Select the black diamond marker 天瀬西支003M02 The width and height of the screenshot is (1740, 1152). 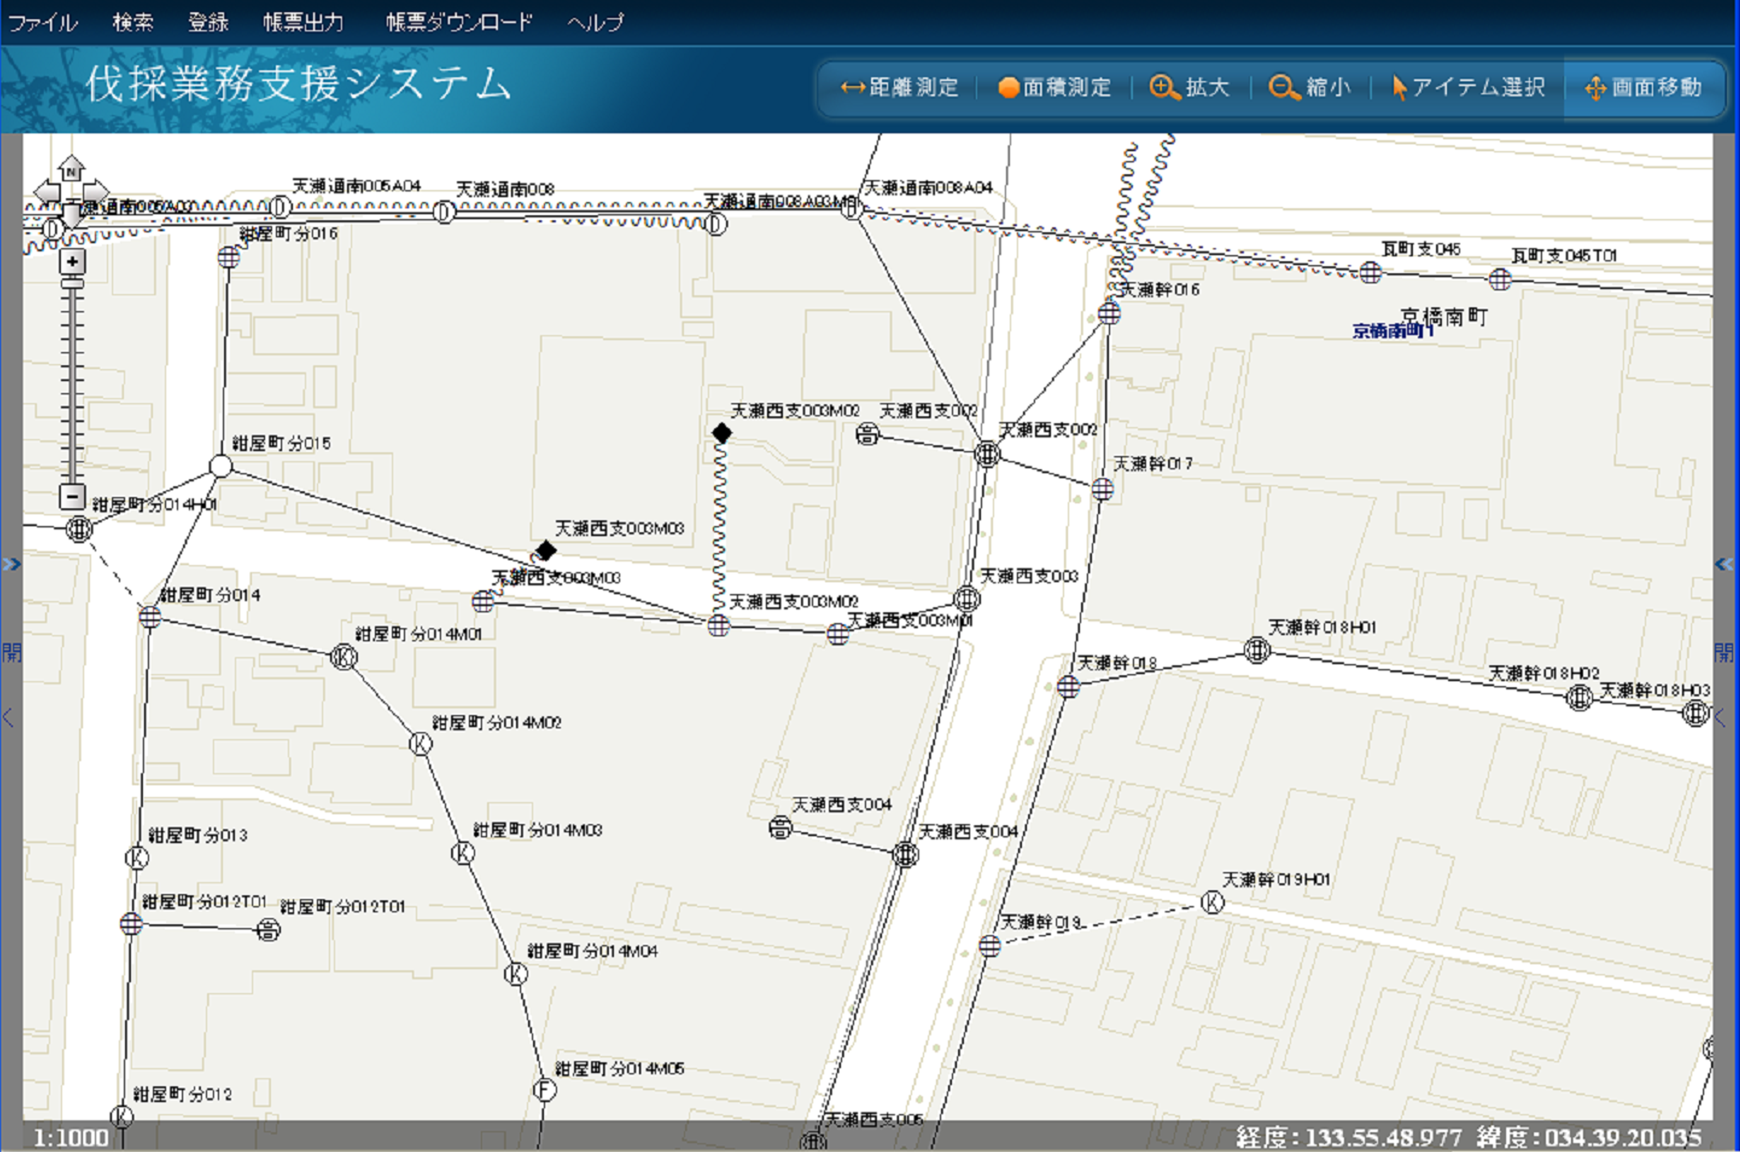pos(722,433)
